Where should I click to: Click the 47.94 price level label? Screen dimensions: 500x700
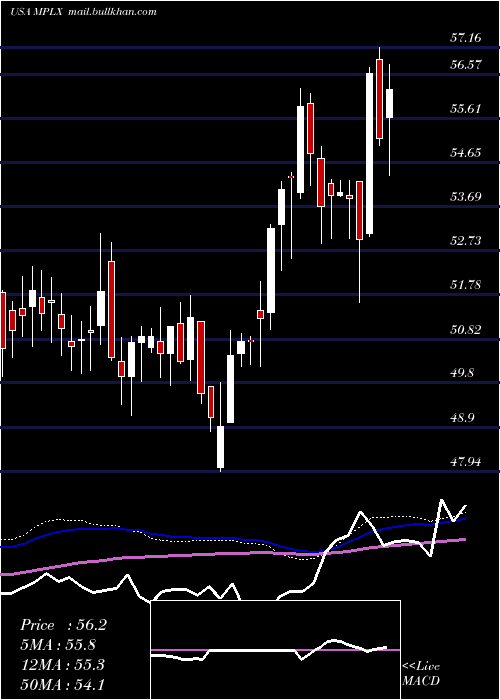tap(465, 461)
